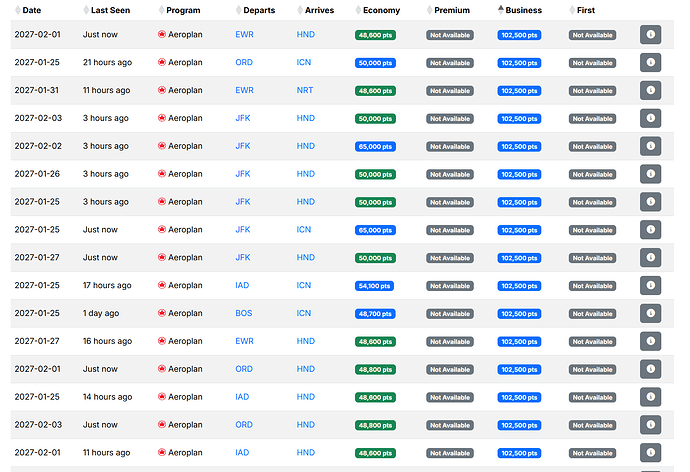Click 50,000 pts badge in ORD to ICN row
Image resolution: width=690 pixels, height=472 pixels.
point(375,63)
